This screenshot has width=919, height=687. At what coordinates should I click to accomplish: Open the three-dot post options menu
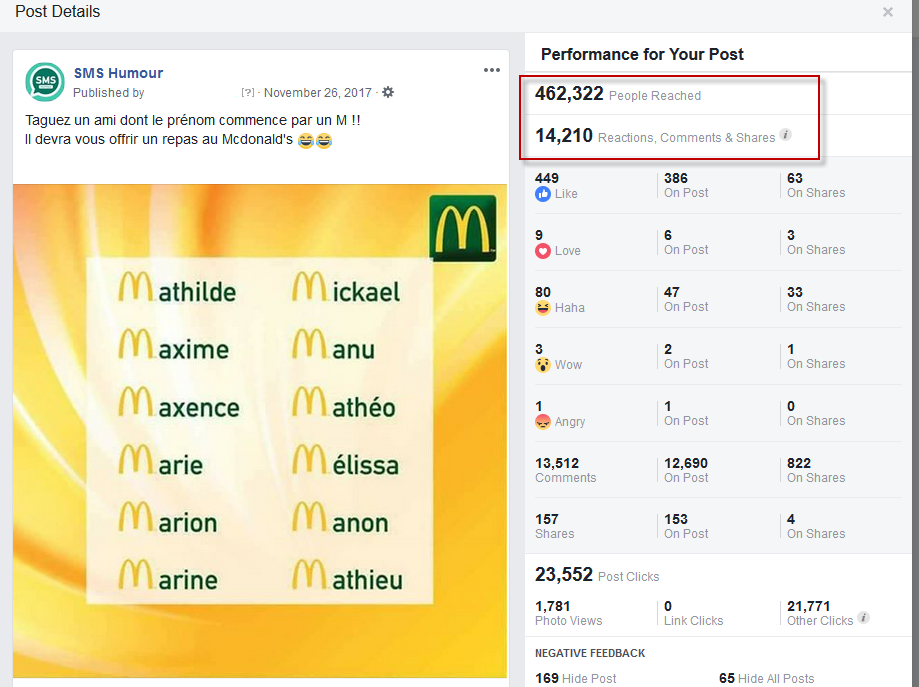491,70
